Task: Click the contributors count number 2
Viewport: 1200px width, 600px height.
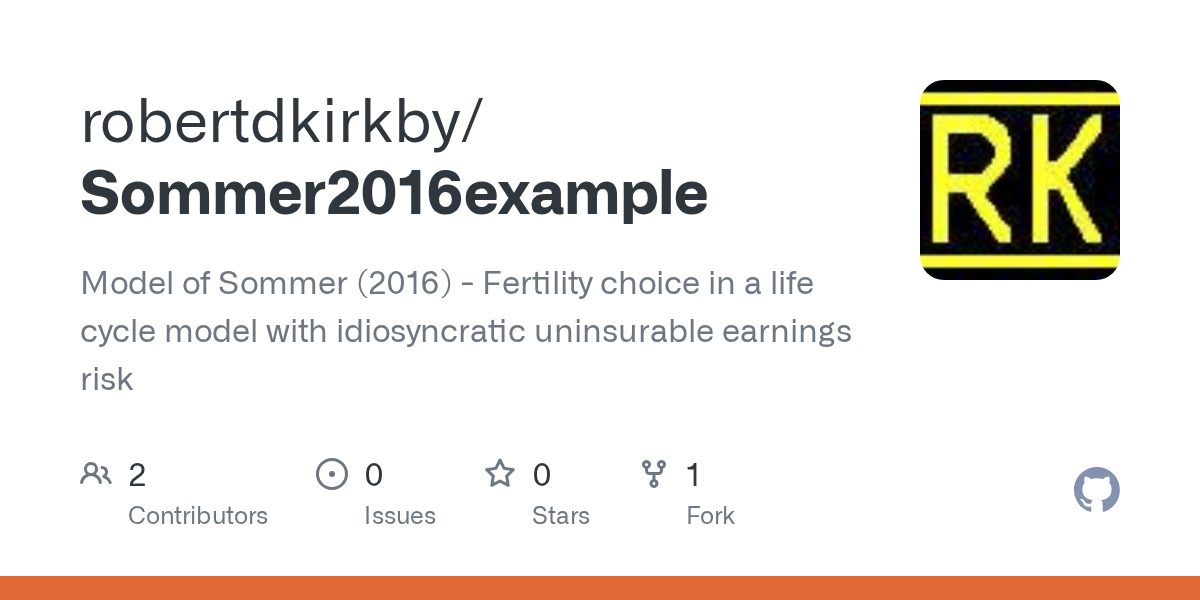Action: pos(137,475)
